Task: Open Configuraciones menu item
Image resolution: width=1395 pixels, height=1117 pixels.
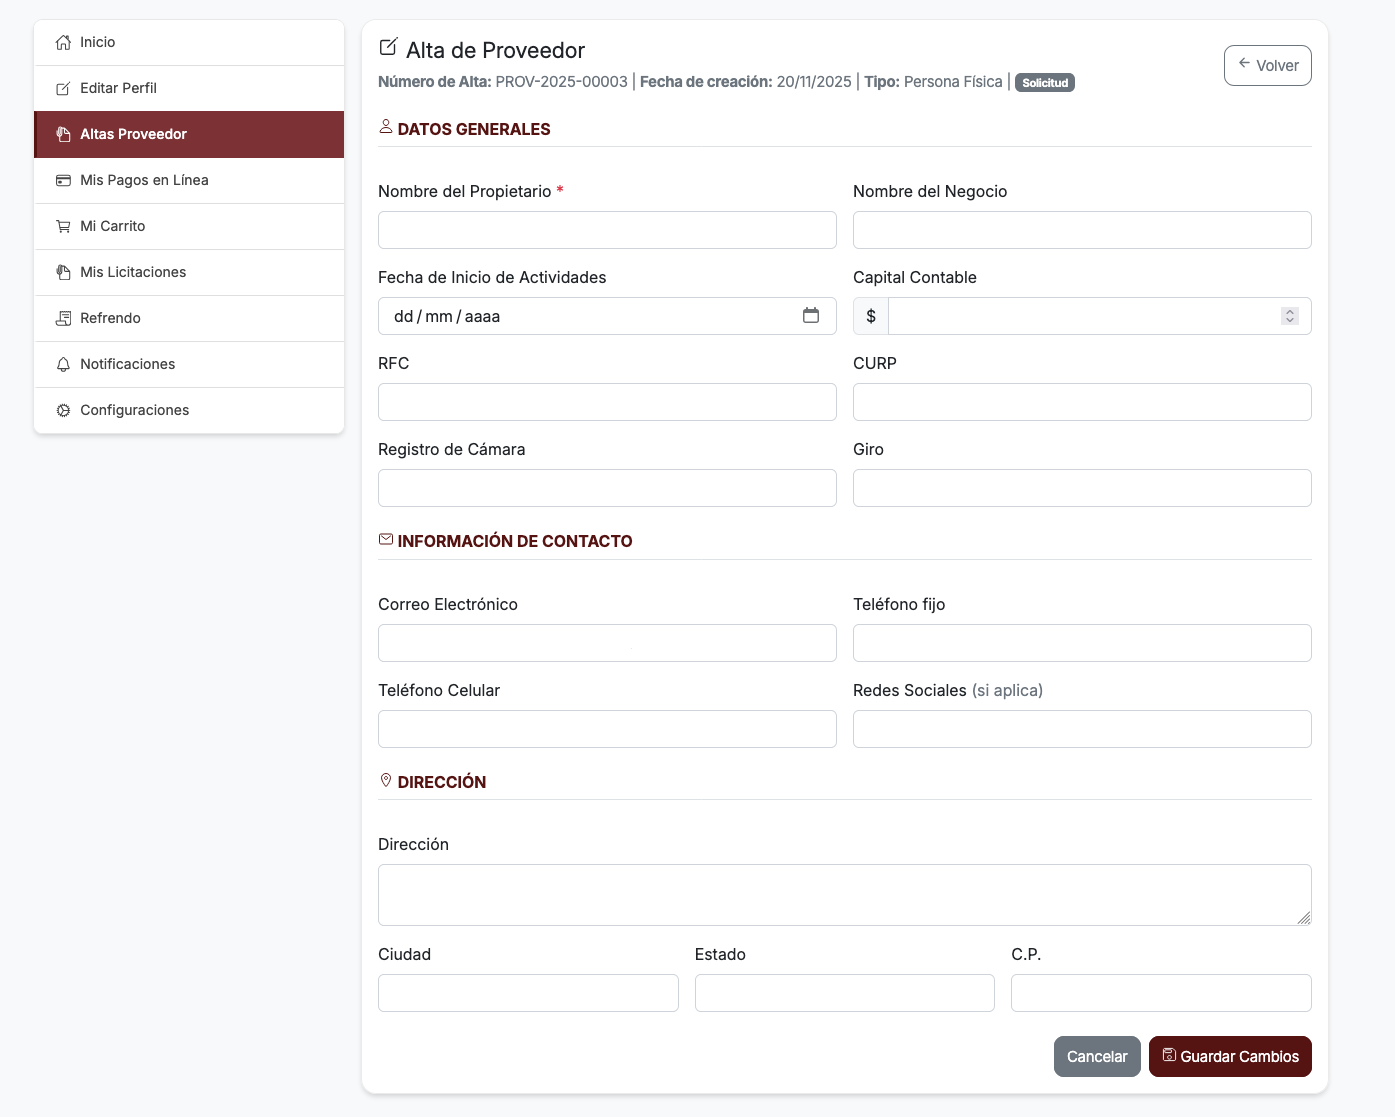Action: pyautogui.click(x=189, y=410)
